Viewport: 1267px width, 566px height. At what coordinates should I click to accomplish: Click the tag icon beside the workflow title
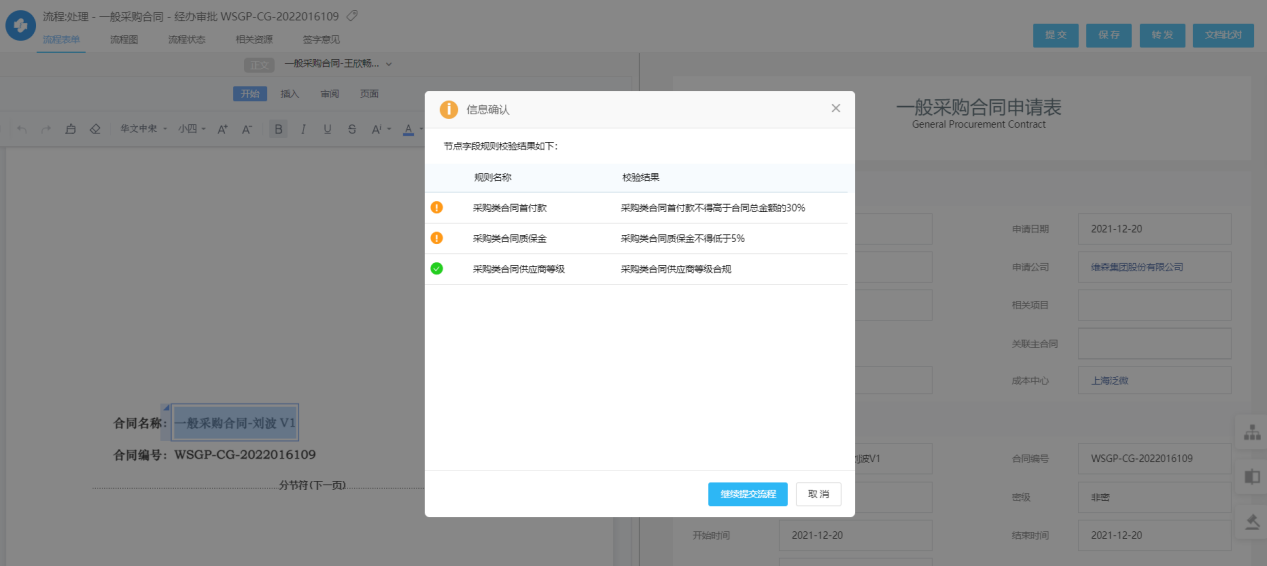tap(352, 16)
